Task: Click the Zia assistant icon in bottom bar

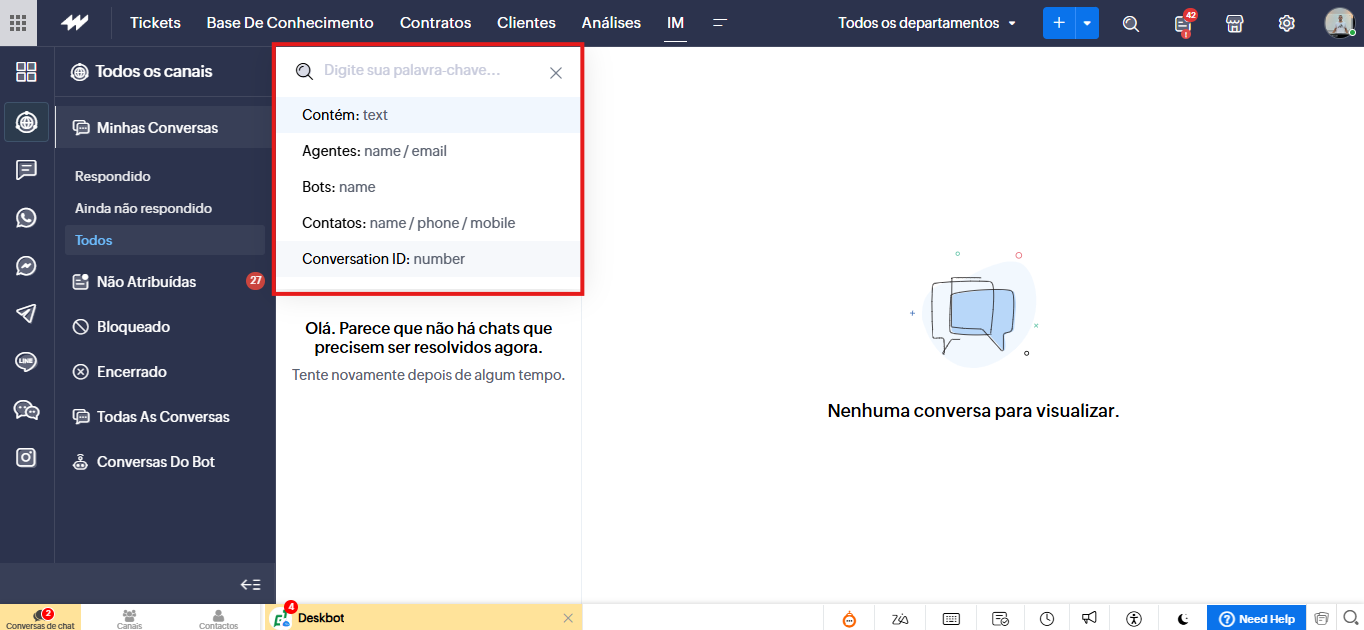Action: [x=900, y=619]
